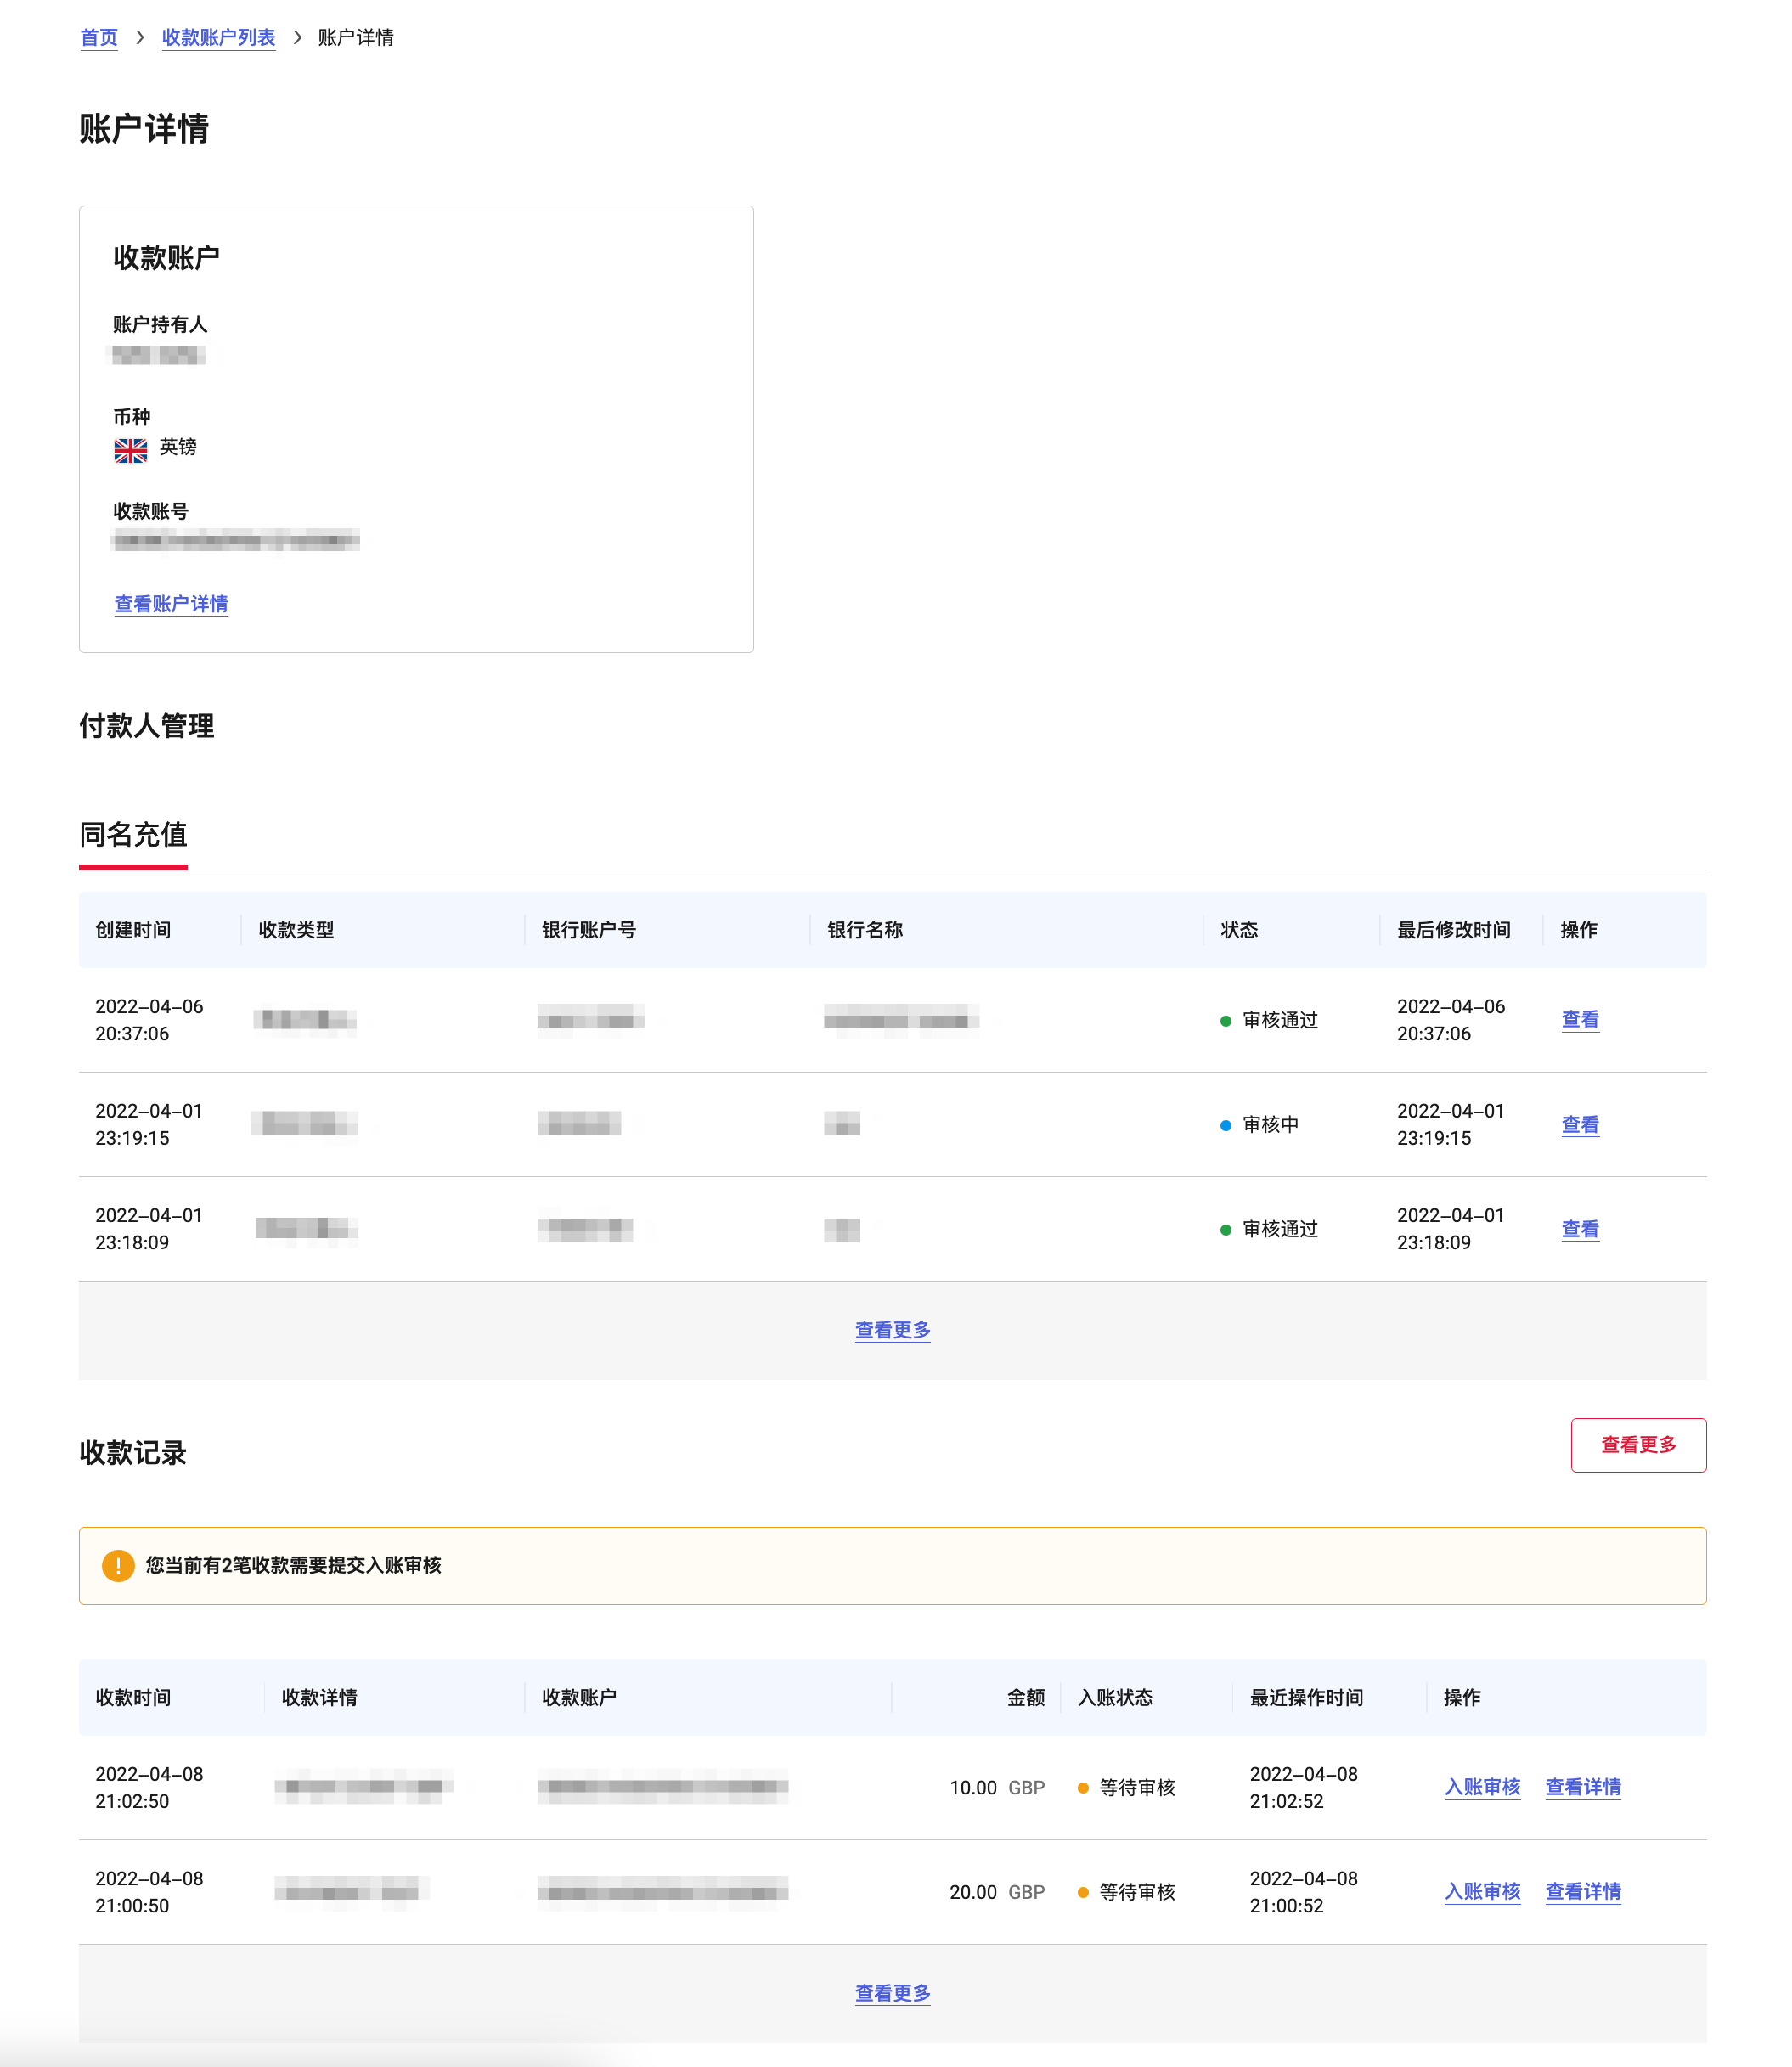Go to 首页 breadcrumb link

point(99,38)
